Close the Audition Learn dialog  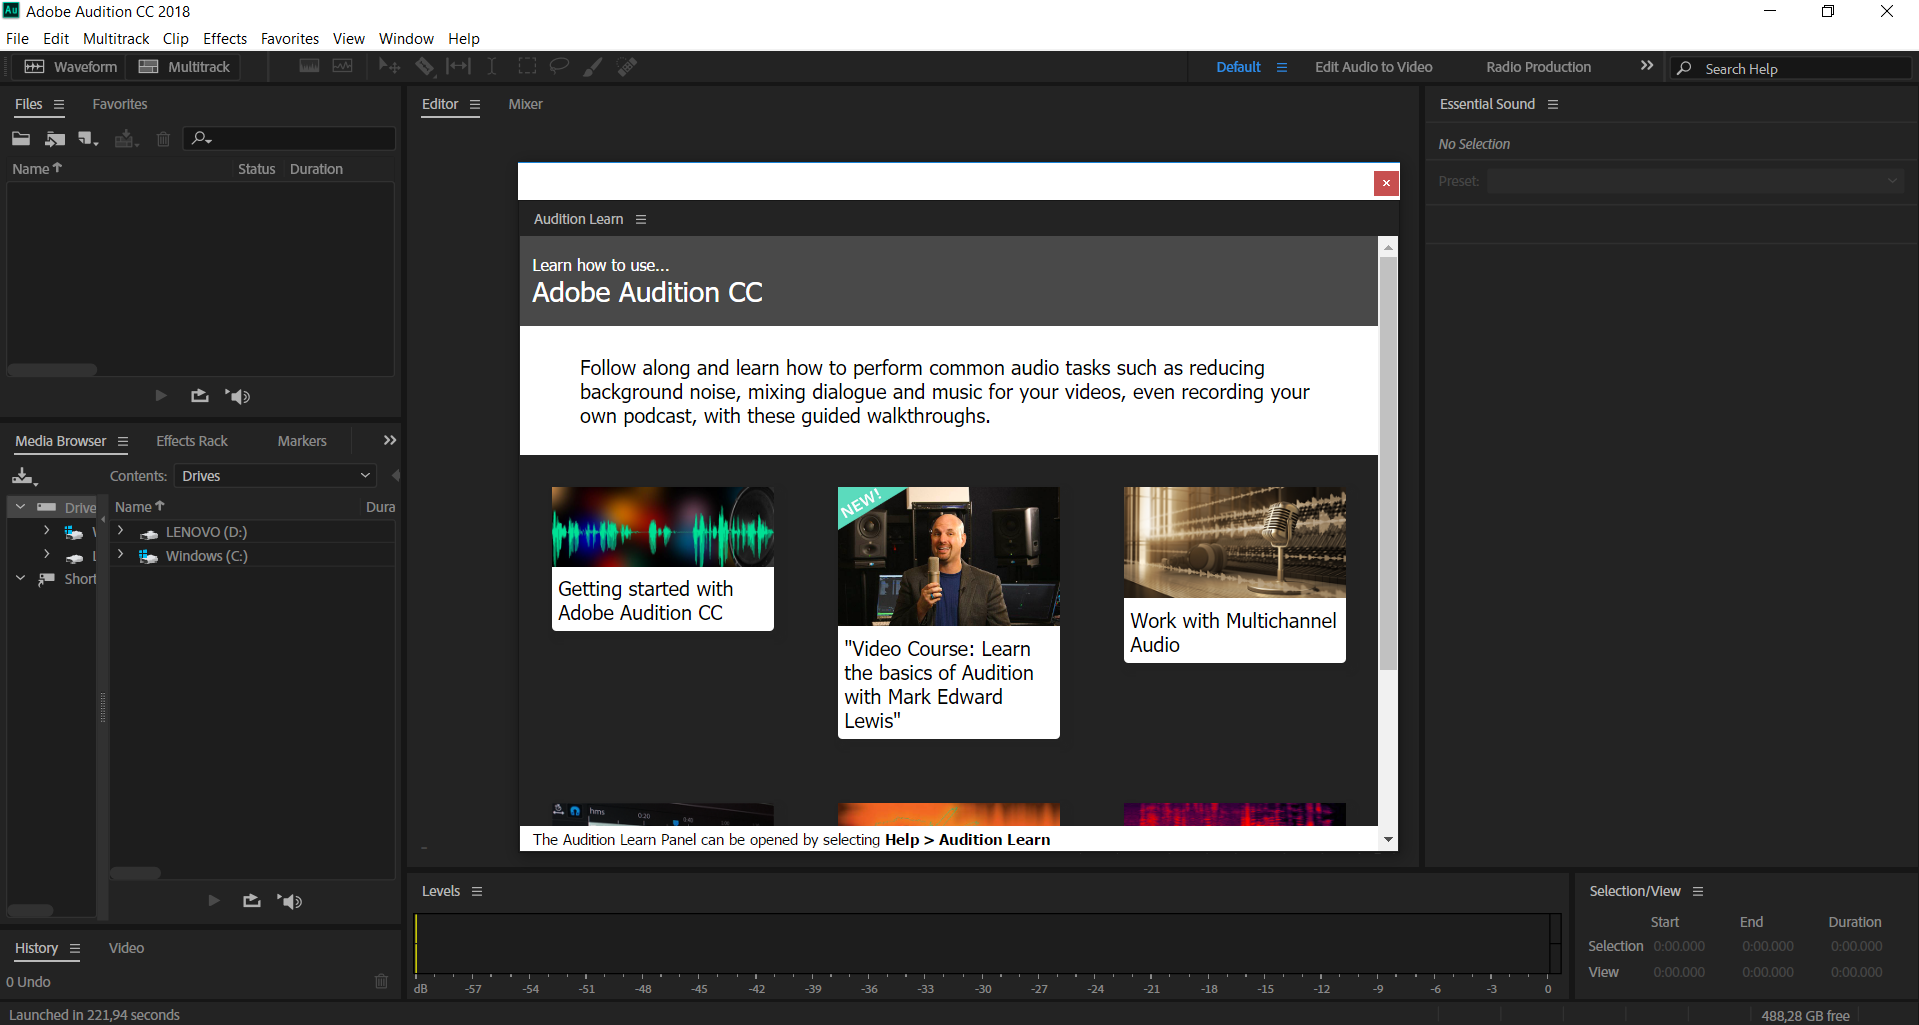(x=1386, y=183)
